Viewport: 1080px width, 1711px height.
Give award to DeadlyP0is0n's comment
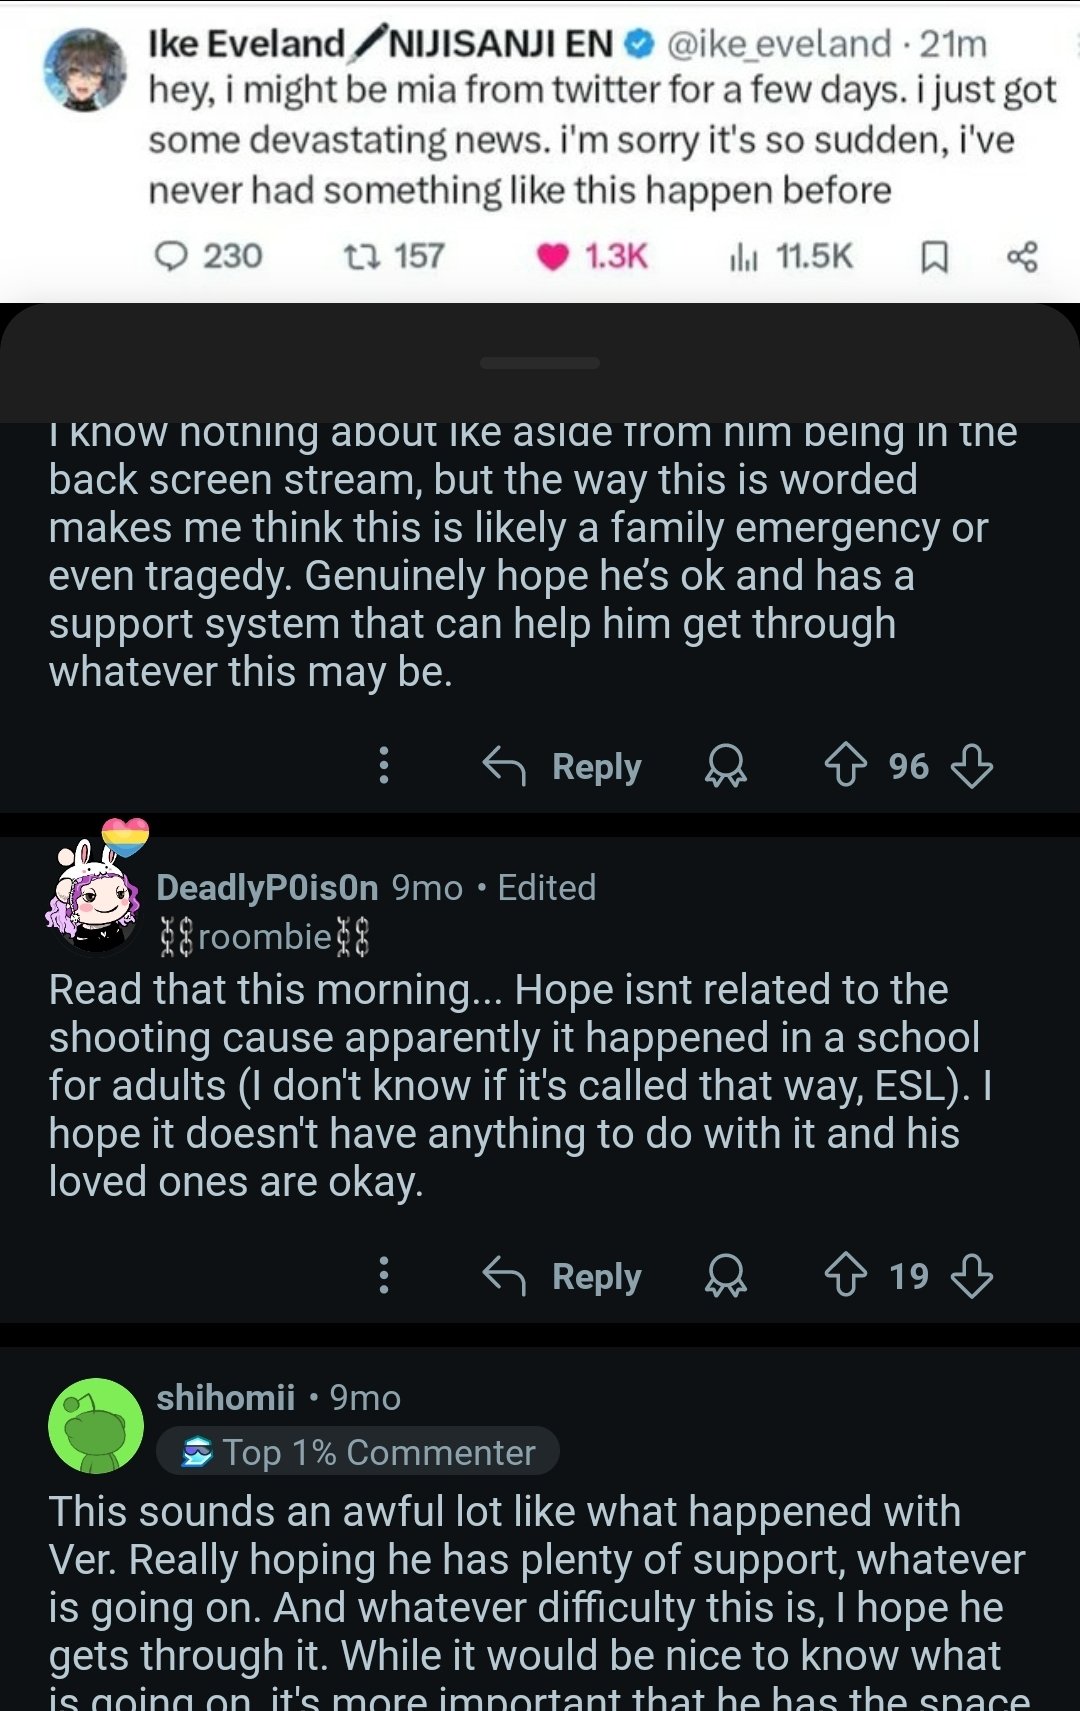[x=726, y=1277]
